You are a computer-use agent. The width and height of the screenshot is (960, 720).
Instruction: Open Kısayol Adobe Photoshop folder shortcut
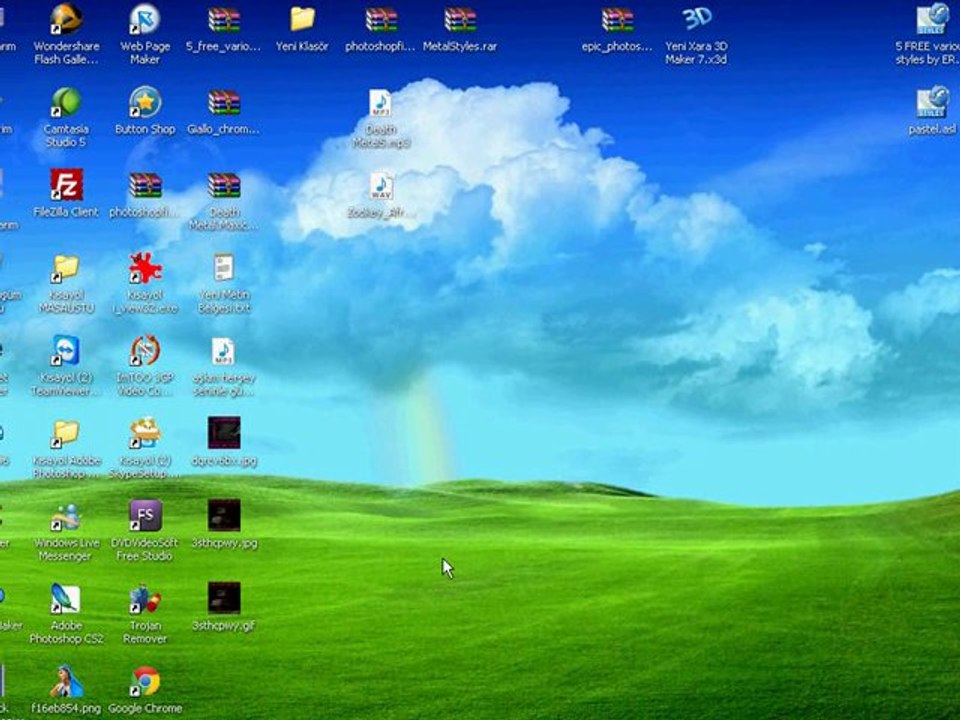(x=66, y=433)
